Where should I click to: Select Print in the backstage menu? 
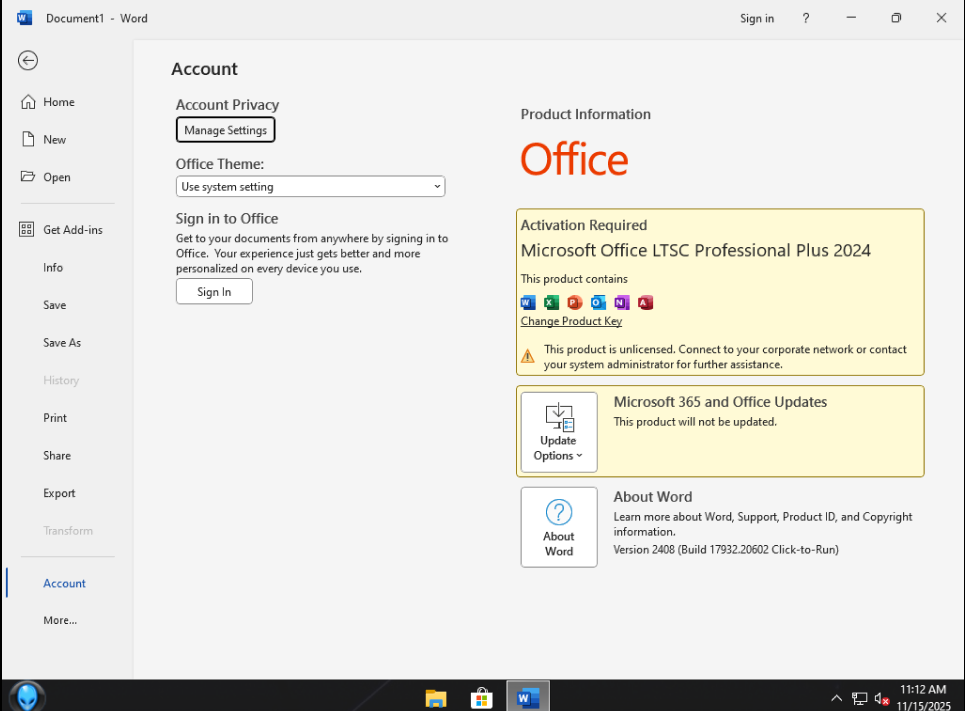[x=55, y=418]
